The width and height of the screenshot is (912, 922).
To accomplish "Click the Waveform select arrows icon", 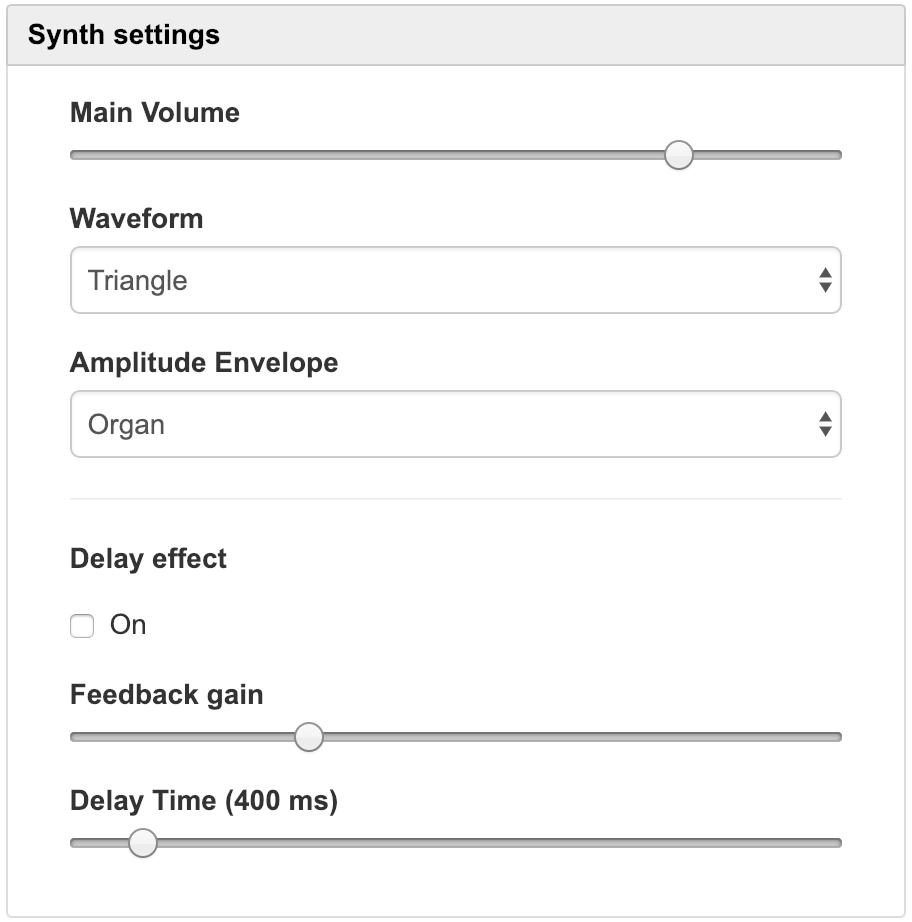I will pyautogui.click(x=824, y=281).
